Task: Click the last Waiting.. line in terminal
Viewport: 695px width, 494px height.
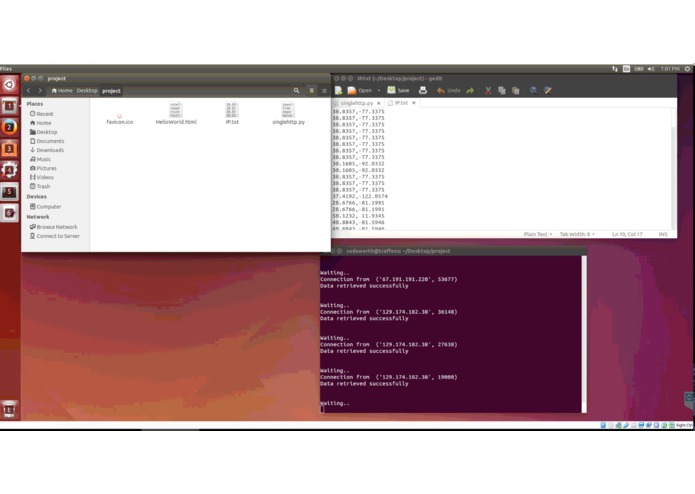Action: point(335,403)
